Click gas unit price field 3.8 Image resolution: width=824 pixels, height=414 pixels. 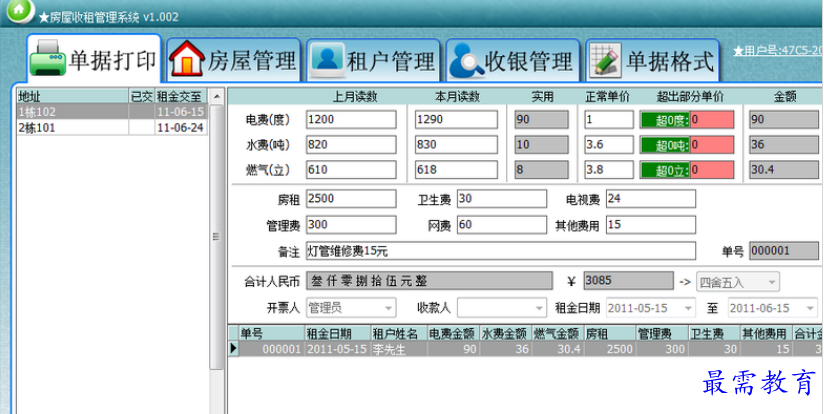click(609, 170)
